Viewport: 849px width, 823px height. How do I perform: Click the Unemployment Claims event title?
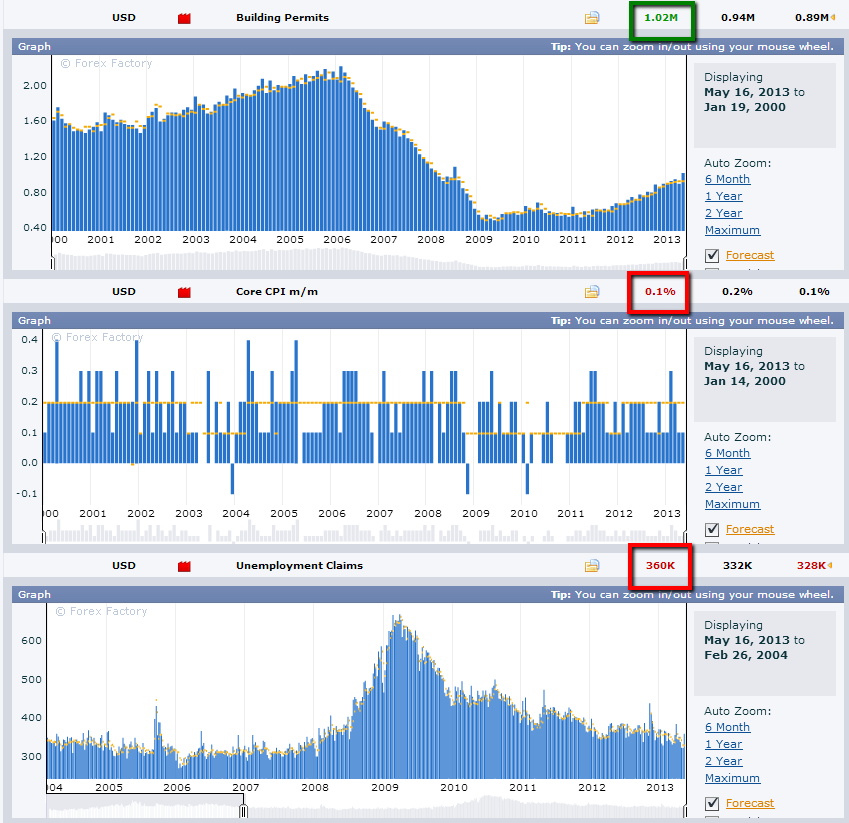click(299, 565)
